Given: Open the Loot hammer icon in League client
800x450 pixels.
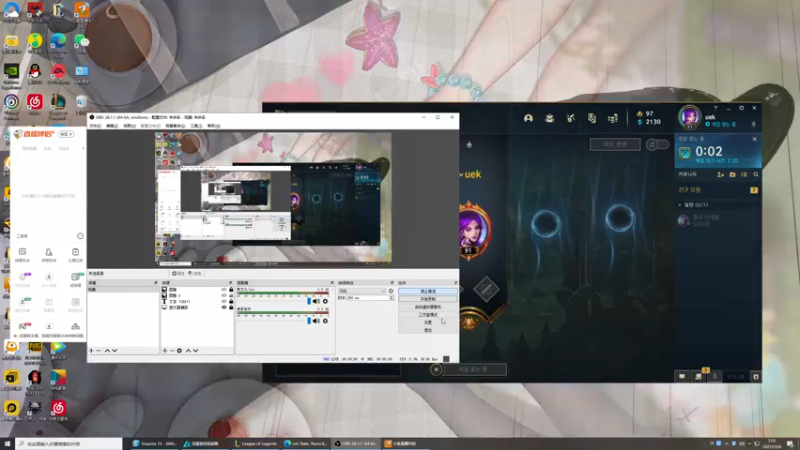Looking at the screenshot, I should pos(570,118).
